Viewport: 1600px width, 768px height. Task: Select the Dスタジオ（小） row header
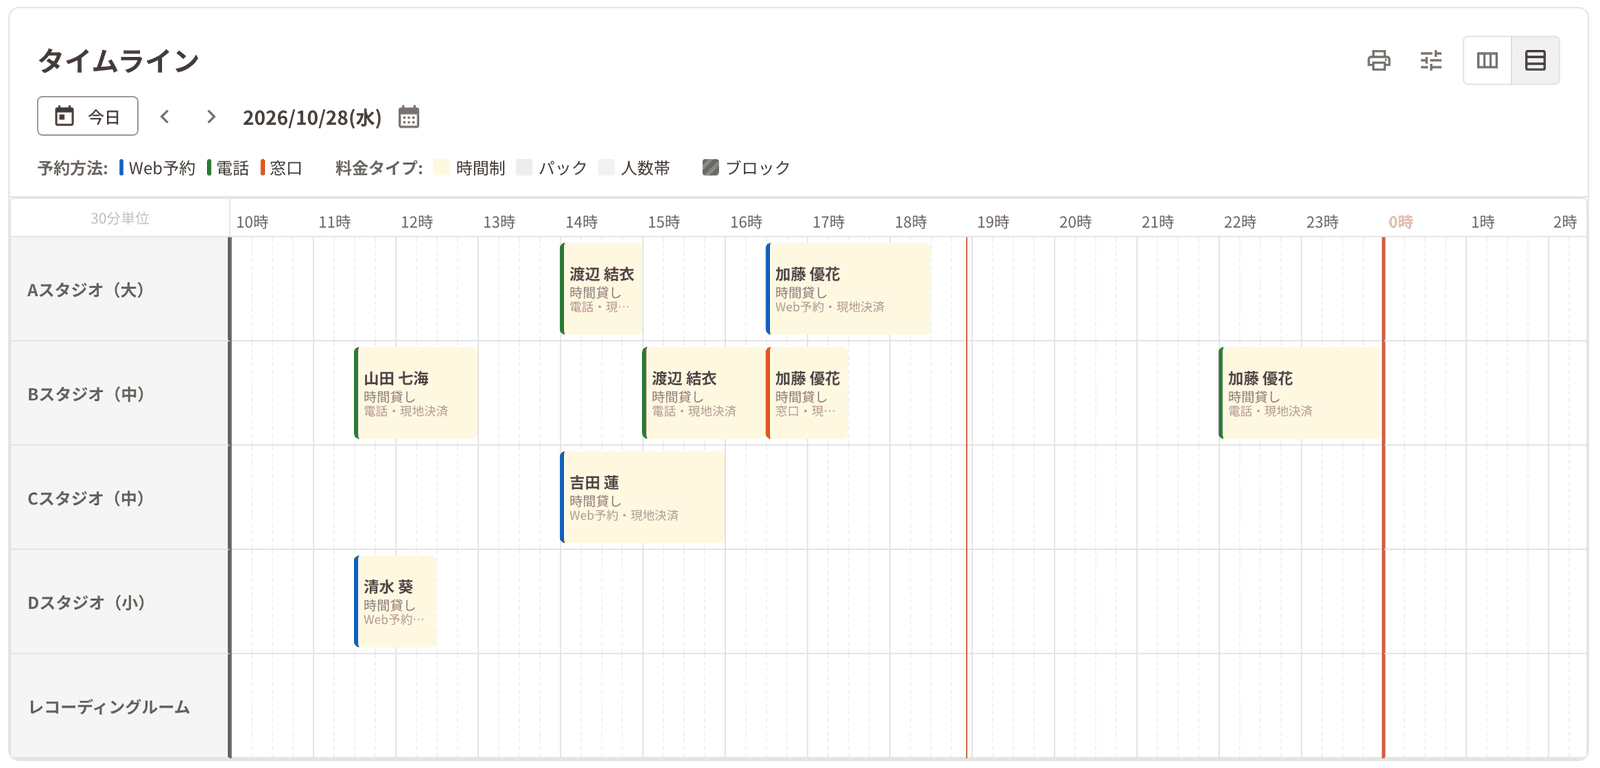pyautogui.click(x=120, y=601)
